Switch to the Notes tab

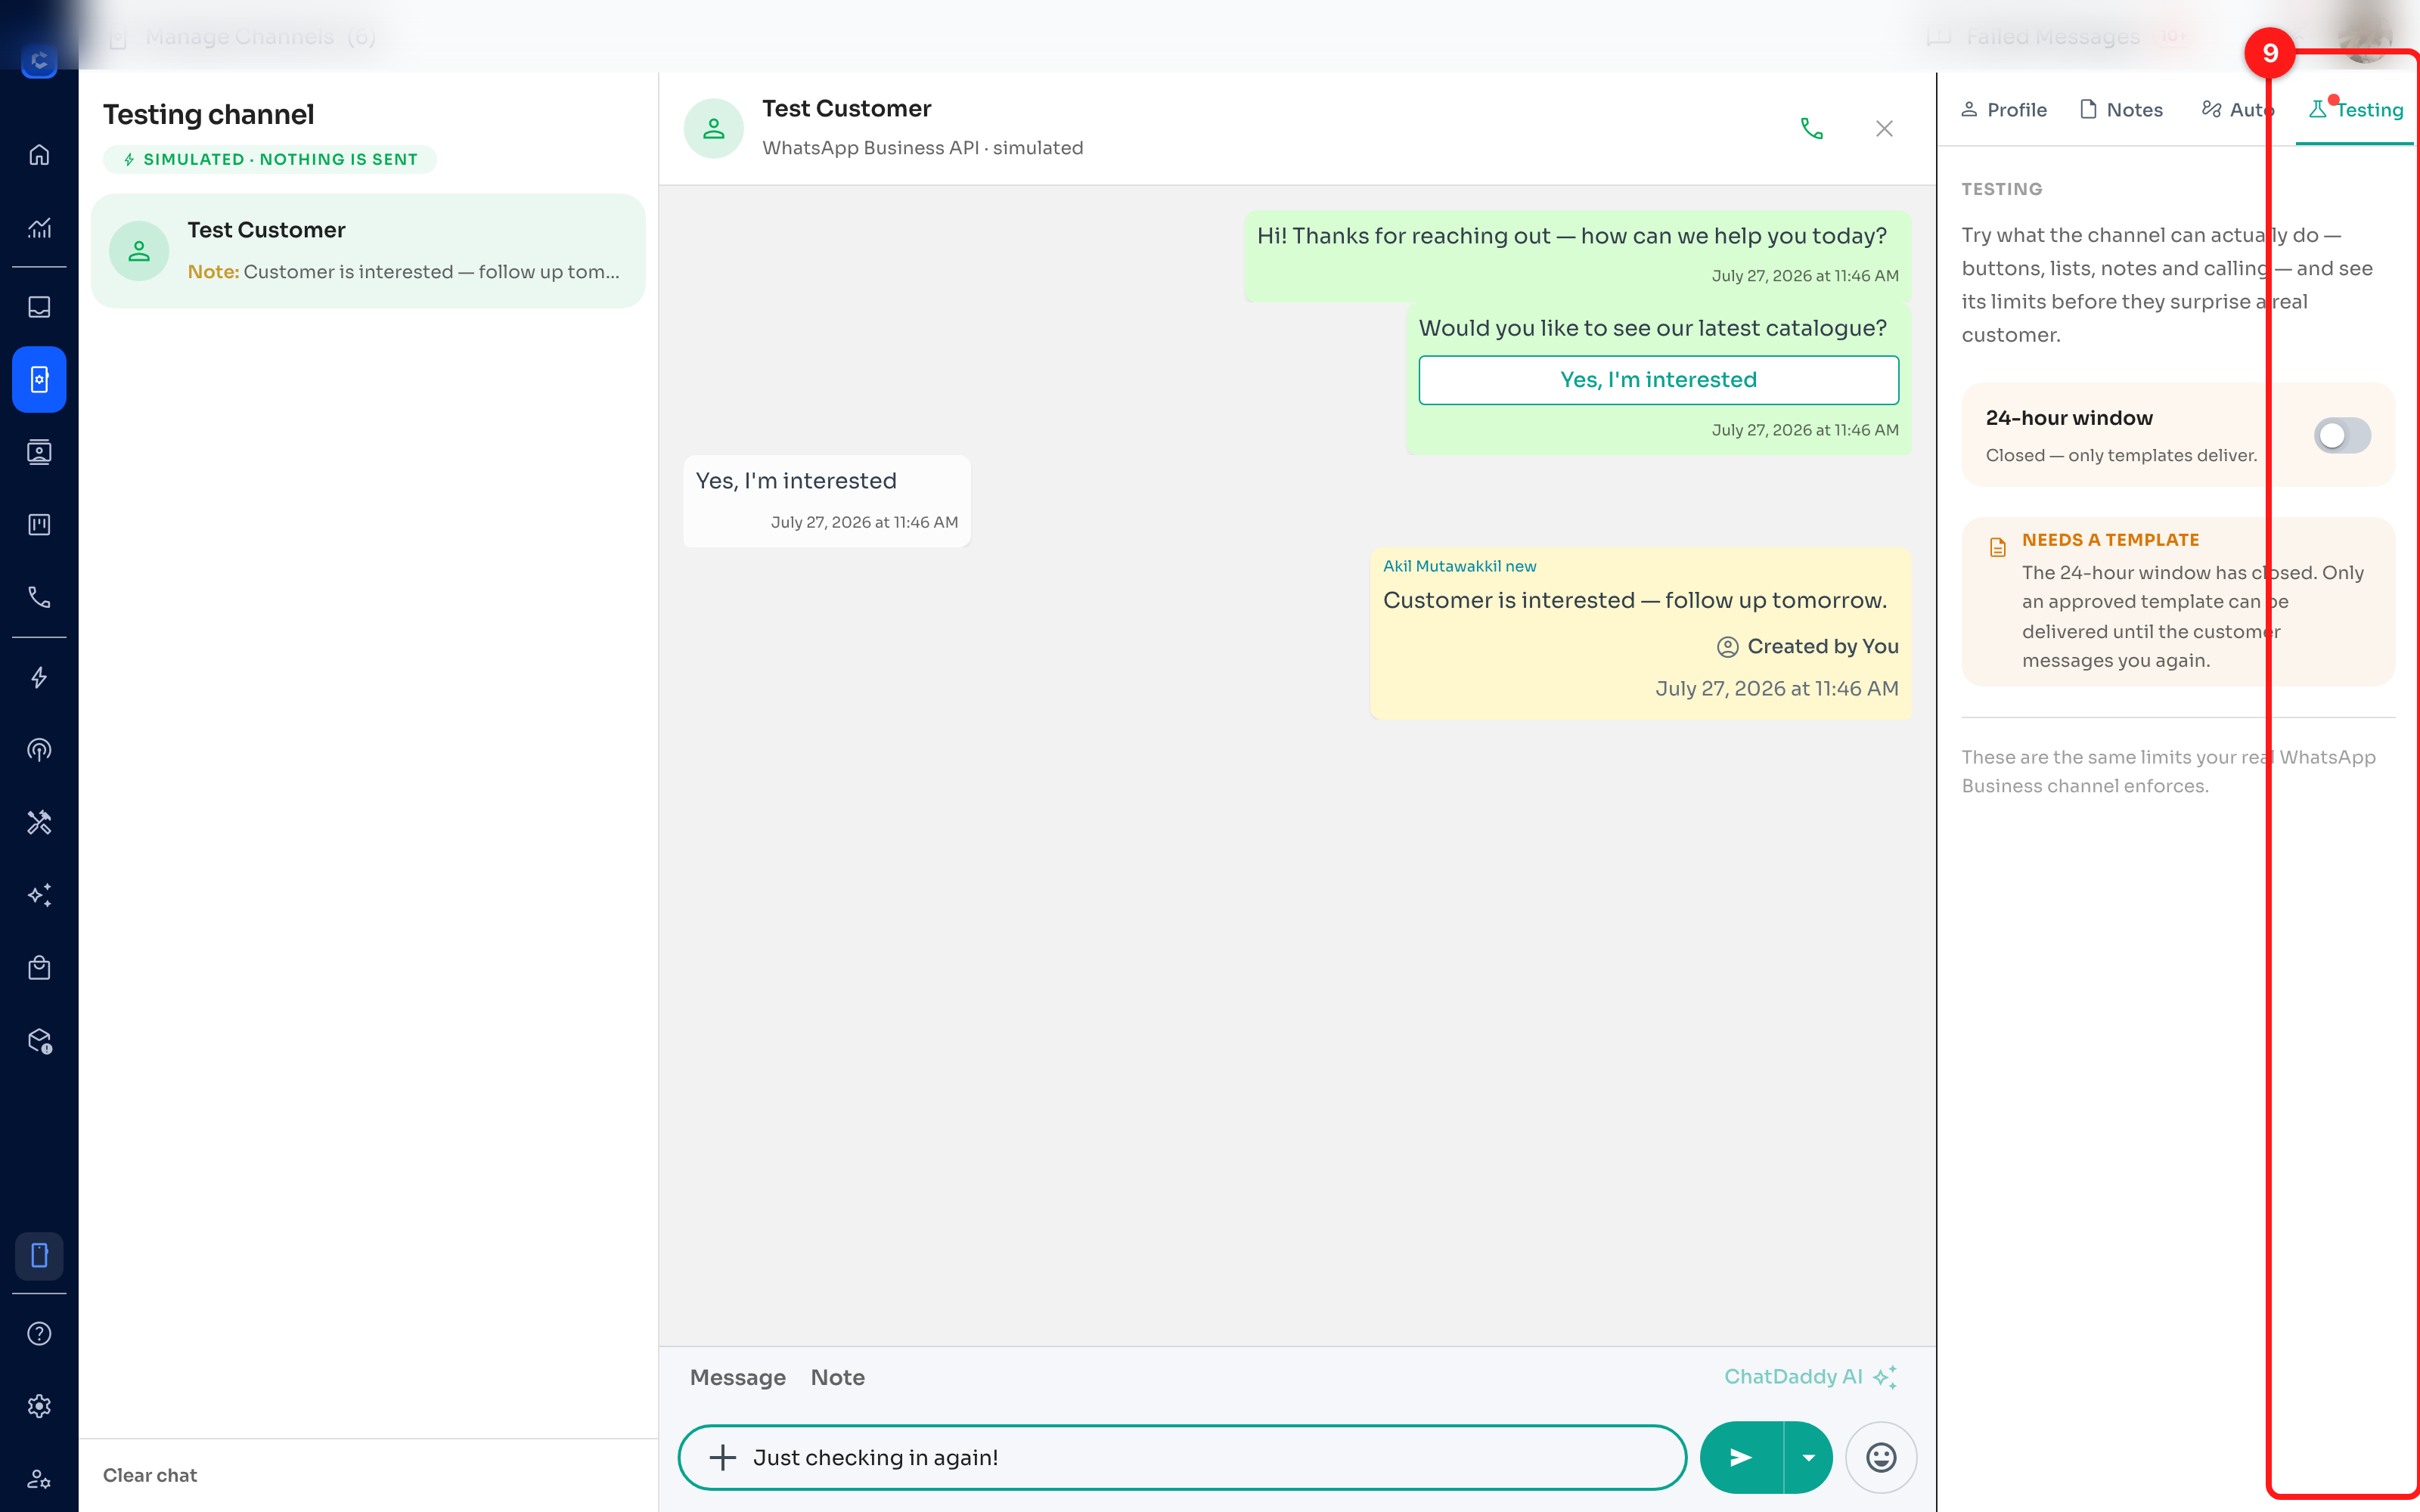(x=2121, y=110)
